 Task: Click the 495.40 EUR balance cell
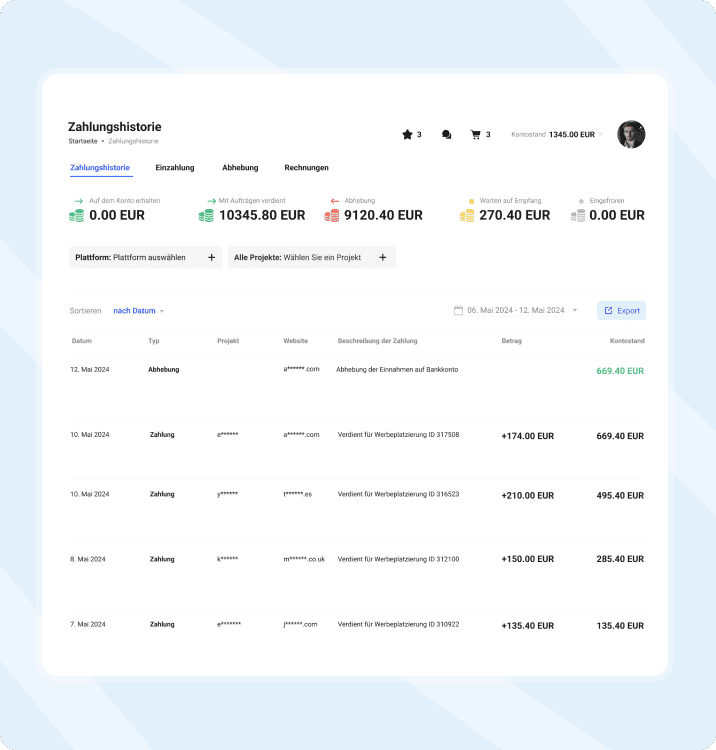point(620,496)
